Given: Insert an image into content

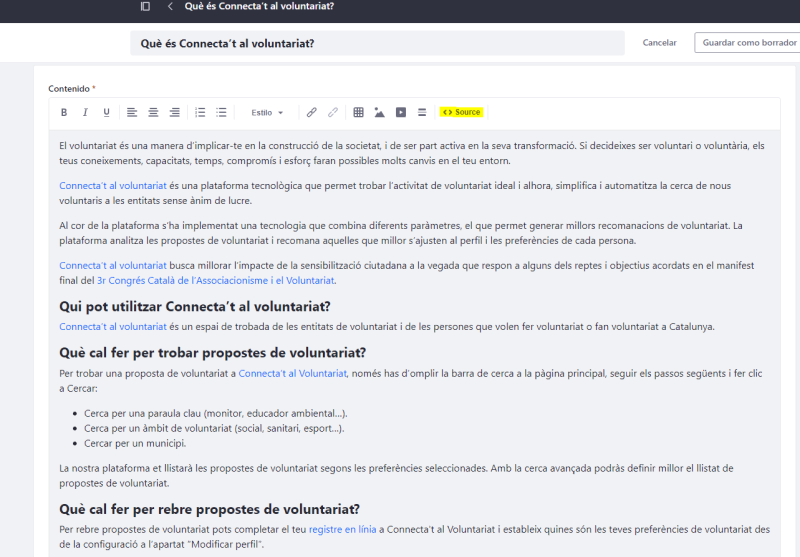Looking at the screenshot, I should click(x=380, y=112).
